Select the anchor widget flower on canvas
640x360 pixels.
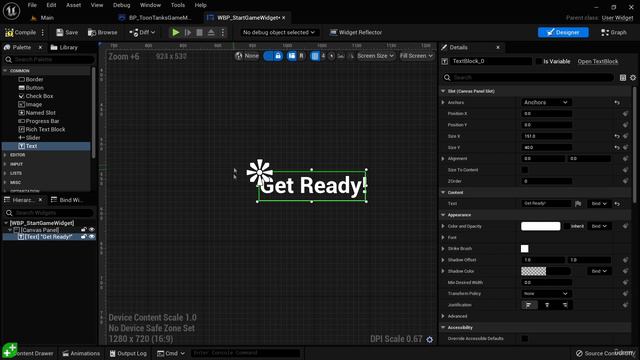[259, 173]
